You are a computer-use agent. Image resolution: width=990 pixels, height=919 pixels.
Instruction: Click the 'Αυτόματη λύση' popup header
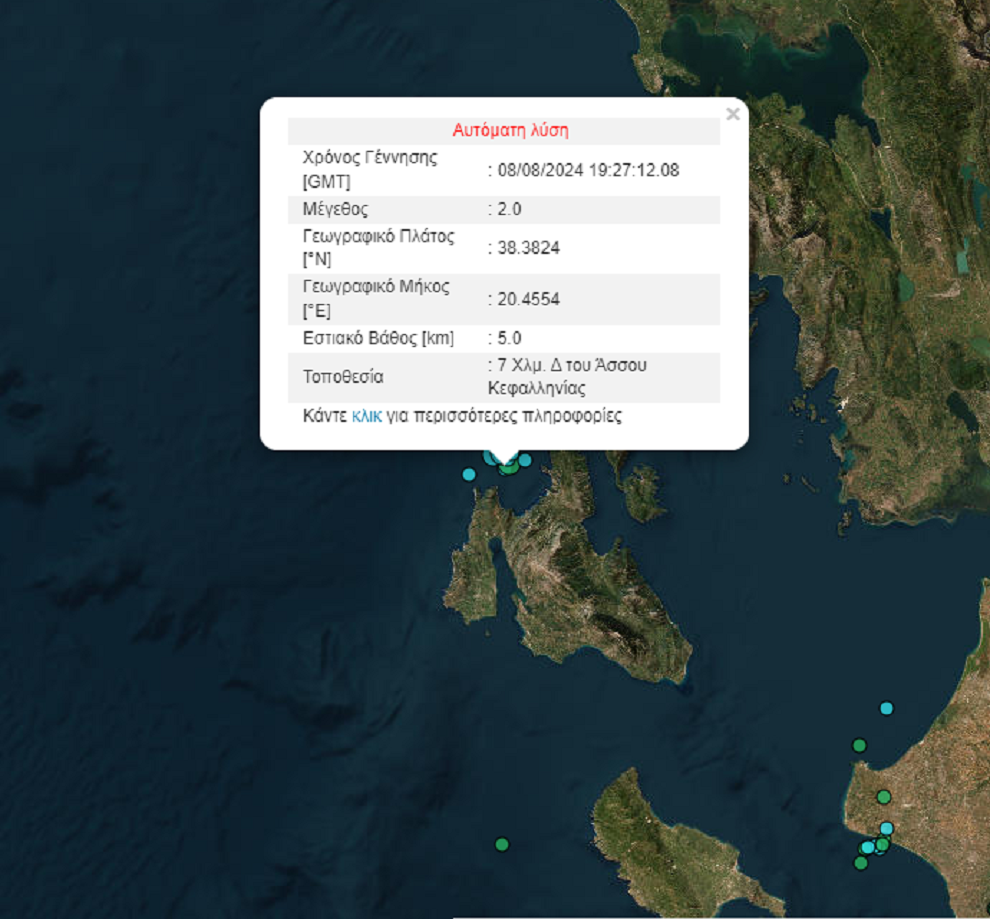coord(510,130)
